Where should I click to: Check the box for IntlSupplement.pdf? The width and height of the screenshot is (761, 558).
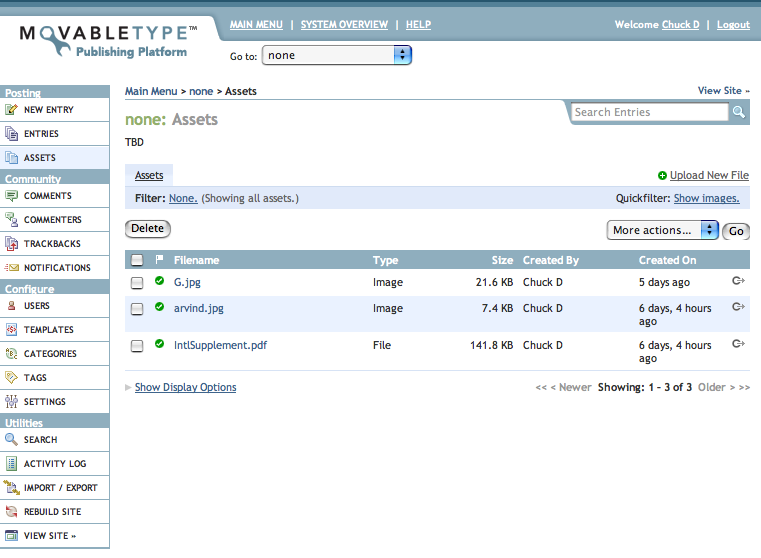(137, 346)
